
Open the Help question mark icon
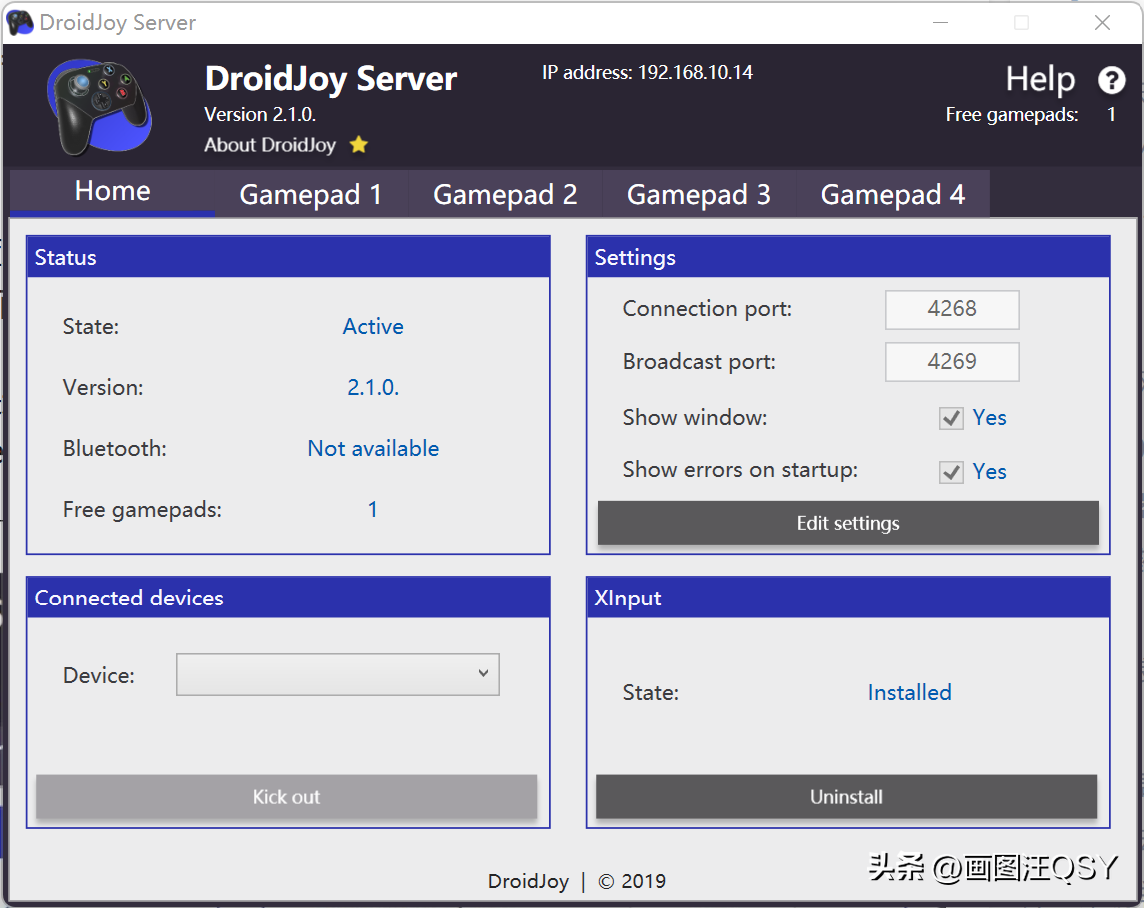[x=1111, y=79]
